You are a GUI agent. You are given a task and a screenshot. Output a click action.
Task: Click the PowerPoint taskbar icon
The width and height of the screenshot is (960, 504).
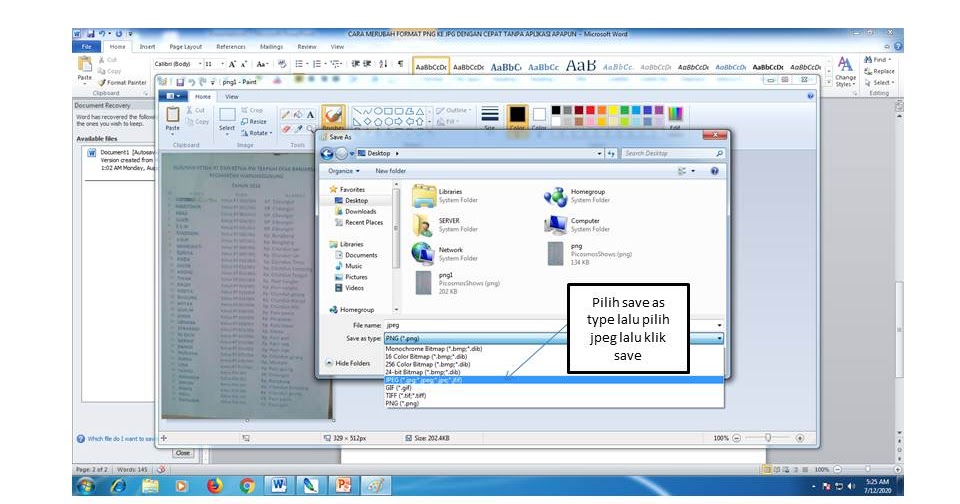click(x=343, y=486)
